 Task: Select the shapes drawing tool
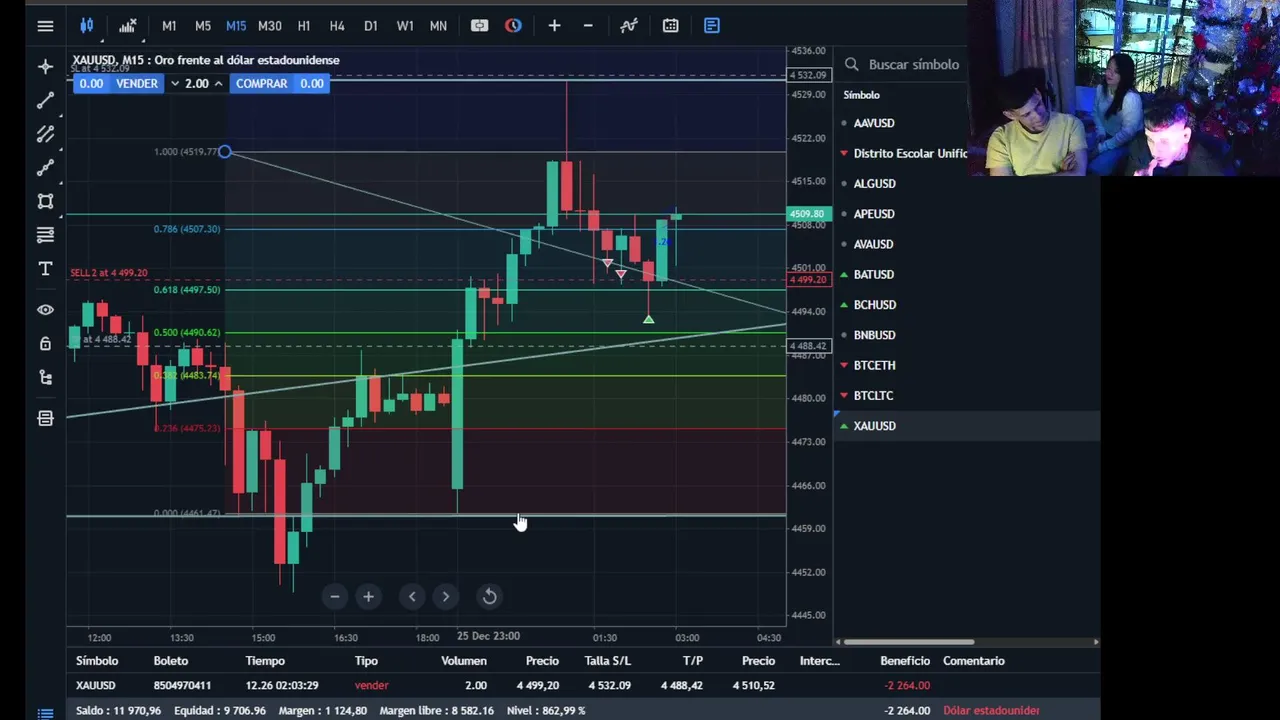click(45, 201)
